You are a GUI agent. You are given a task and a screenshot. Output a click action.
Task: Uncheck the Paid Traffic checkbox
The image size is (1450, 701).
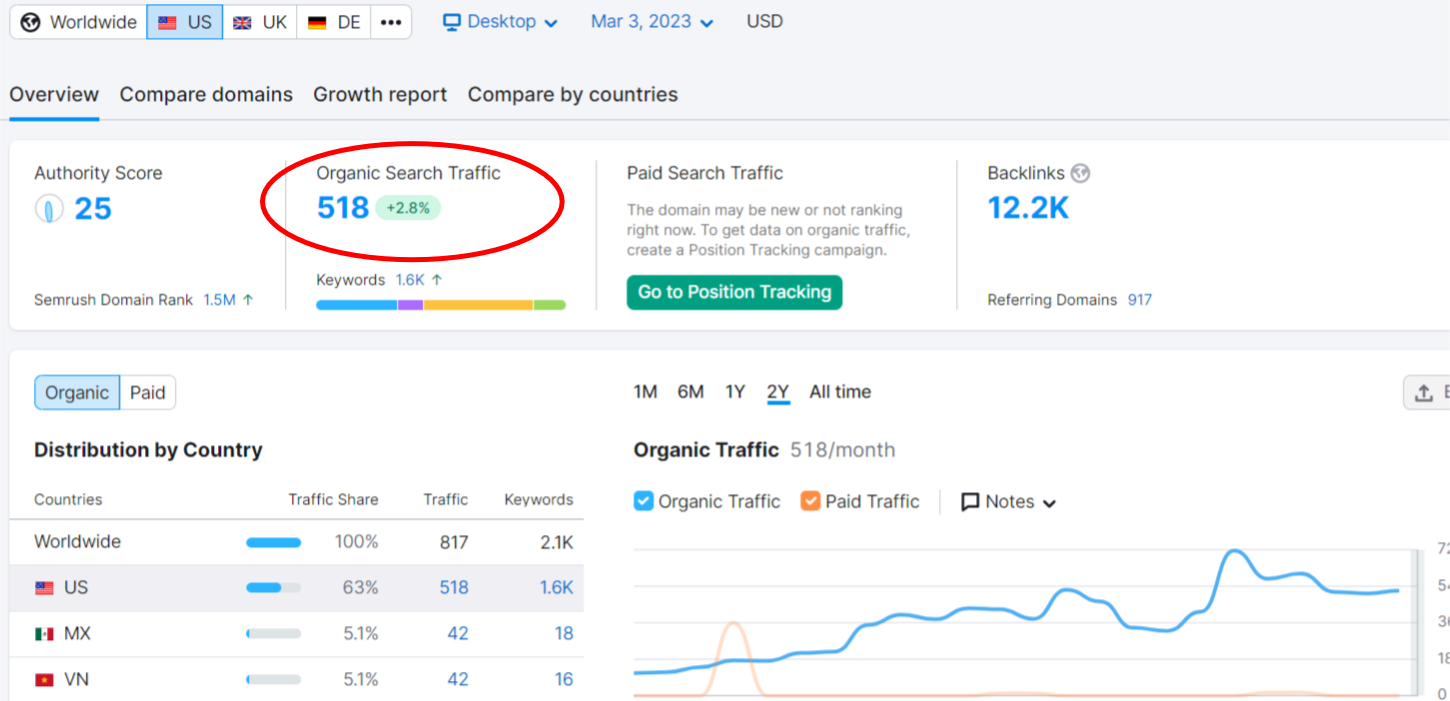[811, 501]
